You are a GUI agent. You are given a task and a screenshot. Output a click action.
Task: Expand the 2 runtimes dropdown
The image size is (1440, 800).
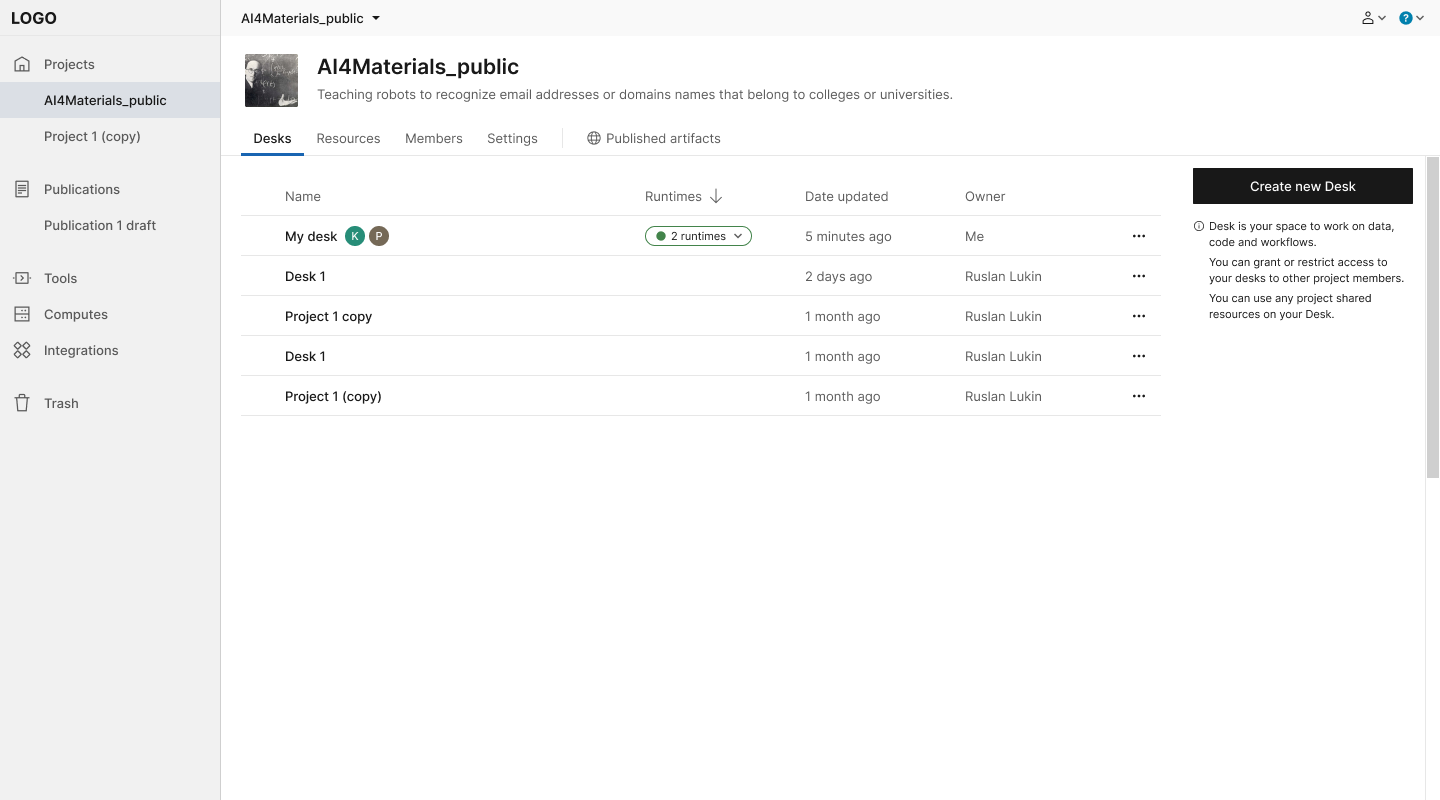click(x=698, y=236)
